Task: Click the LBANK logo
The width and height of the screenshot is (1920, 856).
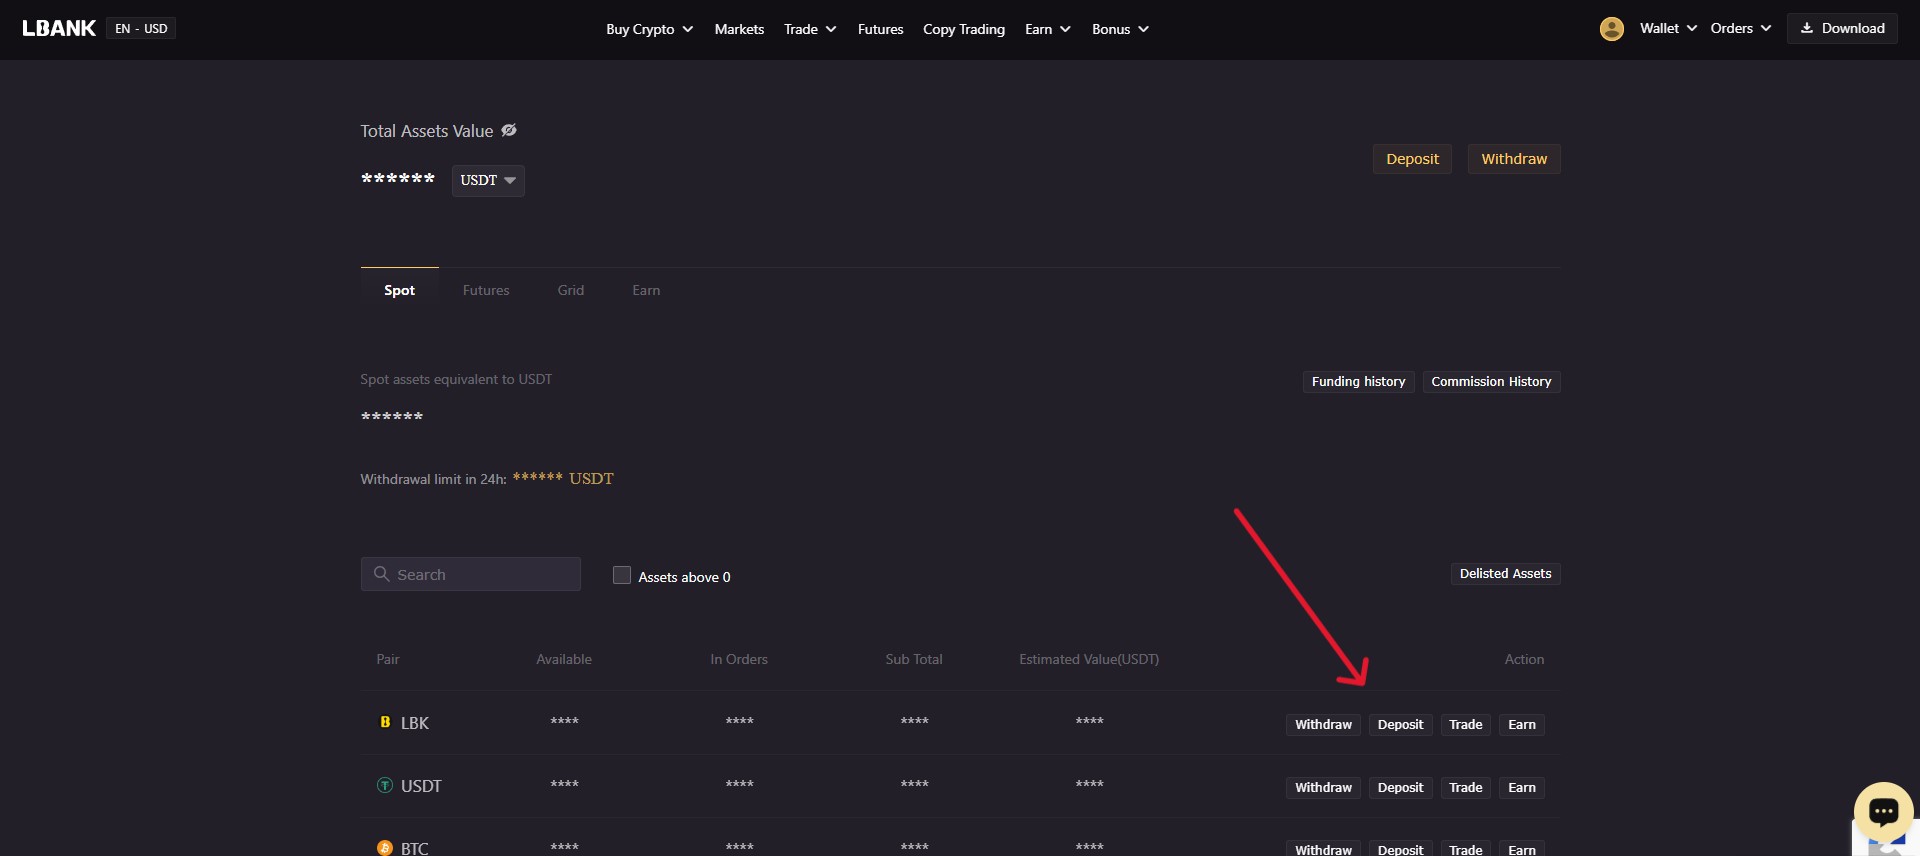Action: 59,28
